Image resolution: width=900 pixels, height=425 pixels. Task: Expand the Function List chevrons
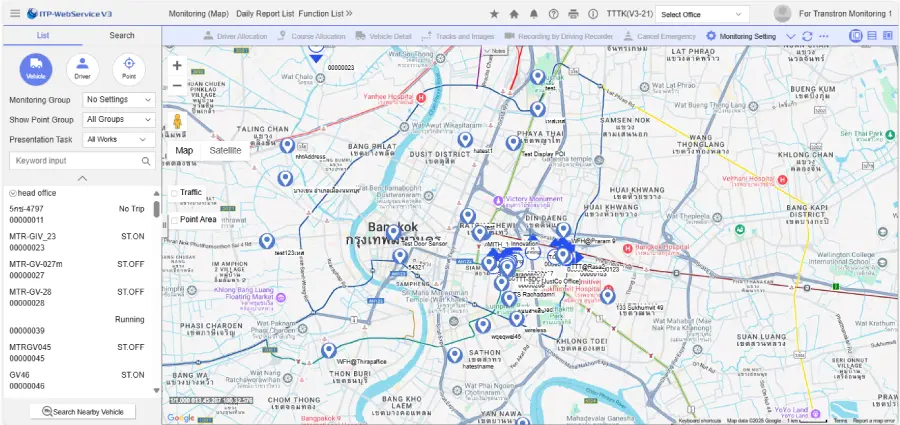click(x=349, y=14)
